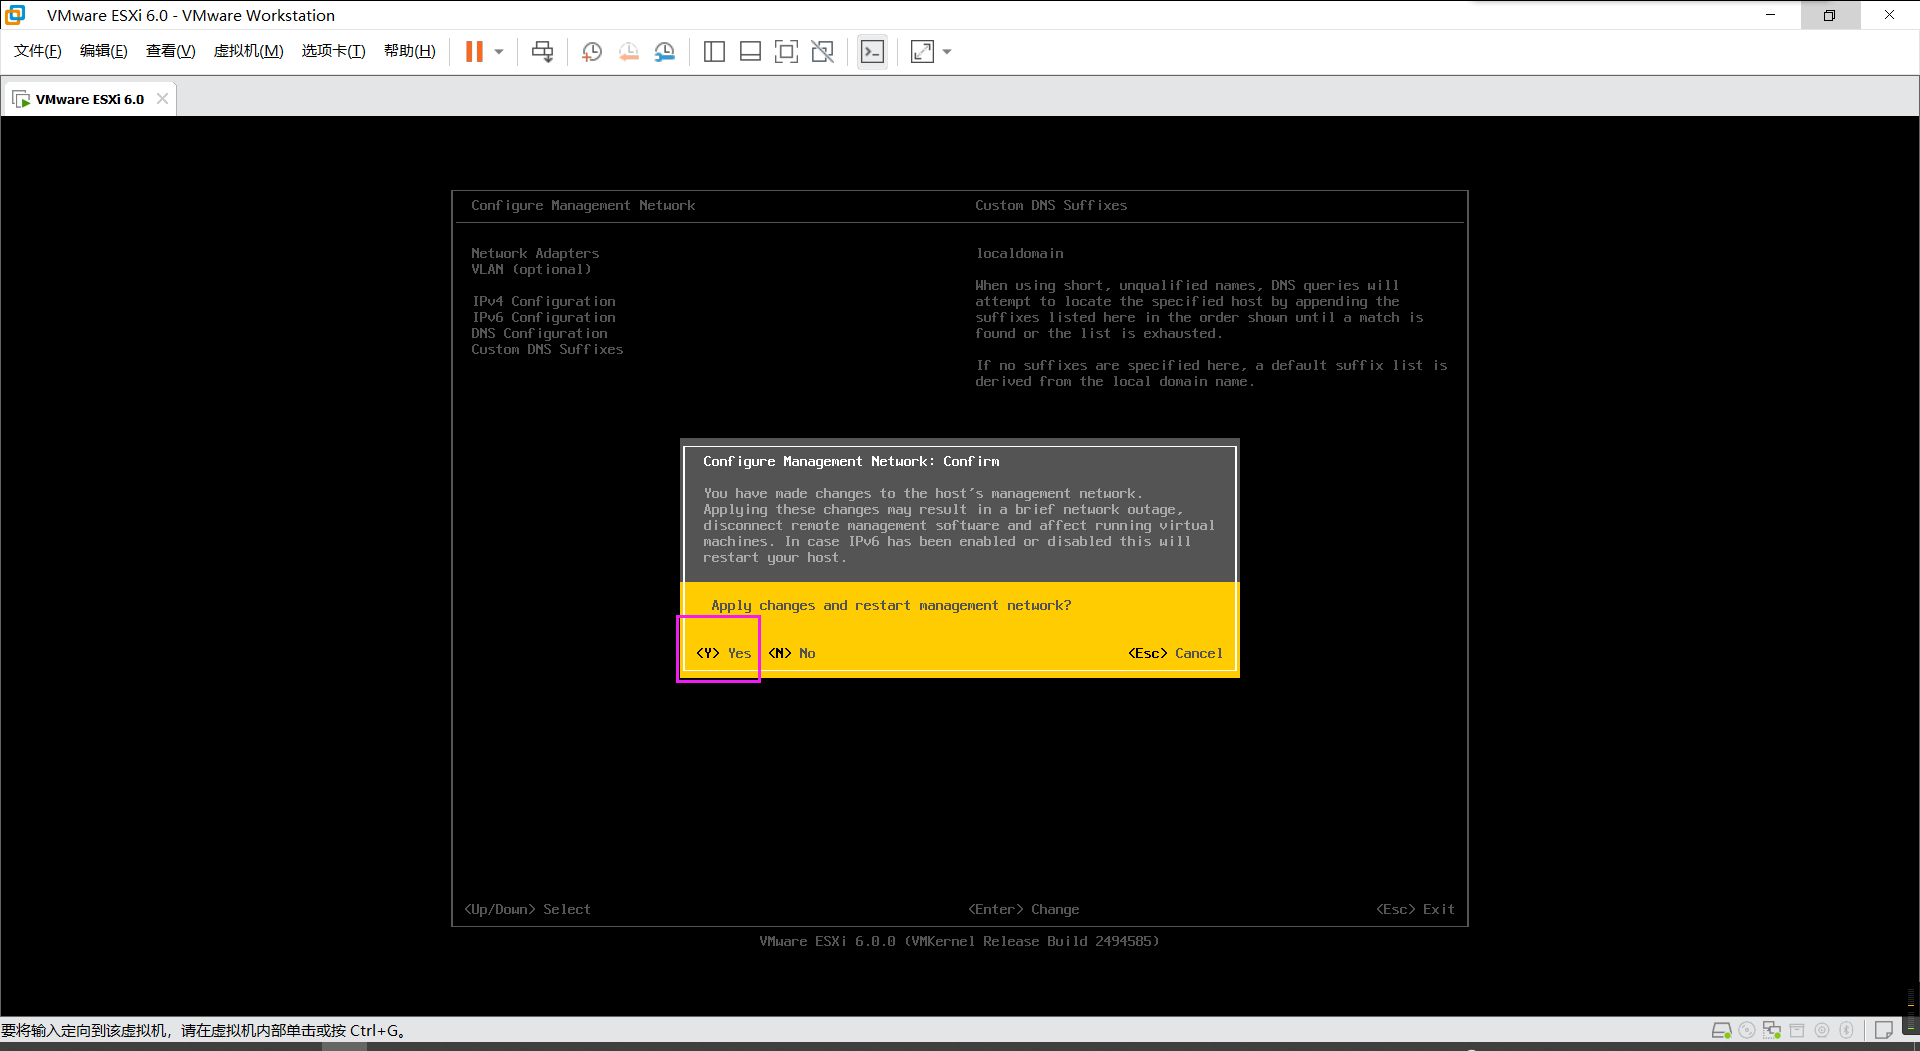Confirm with <Y> Yes in dialog

pyautogui.click(x=723, y=653)
